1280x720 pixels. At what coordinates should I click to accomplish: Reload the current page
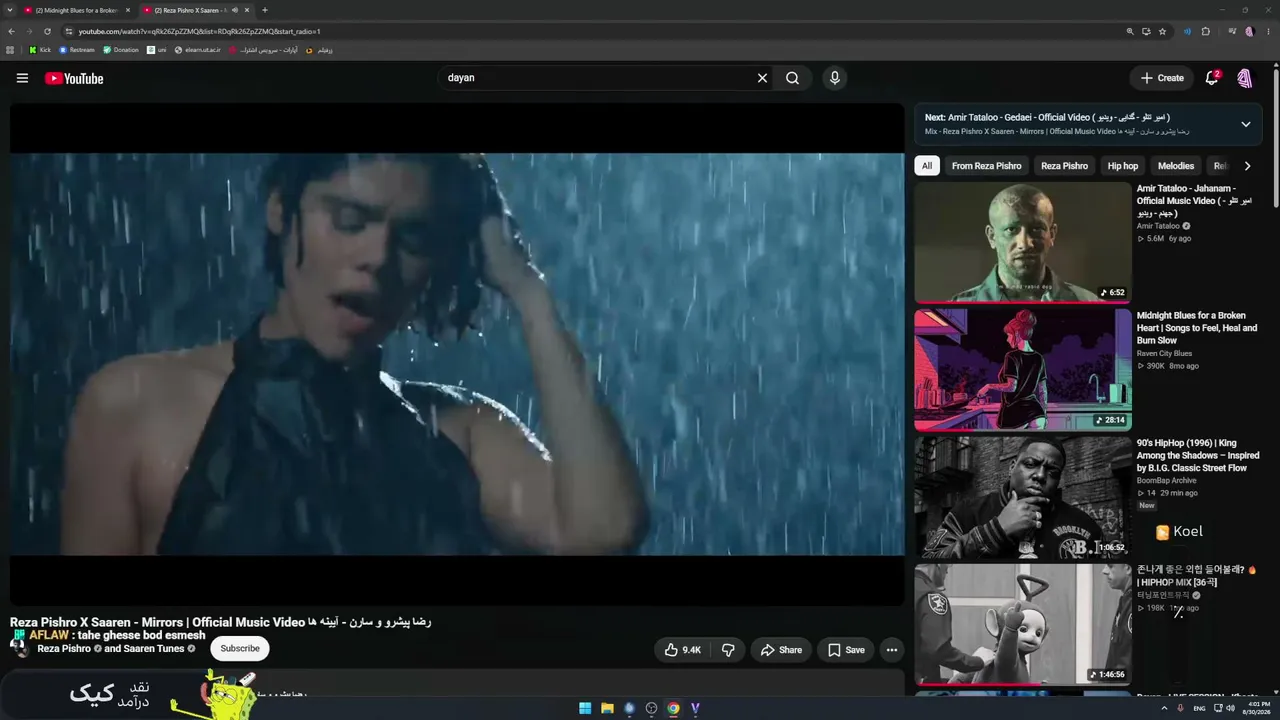(x=47, y=31)
